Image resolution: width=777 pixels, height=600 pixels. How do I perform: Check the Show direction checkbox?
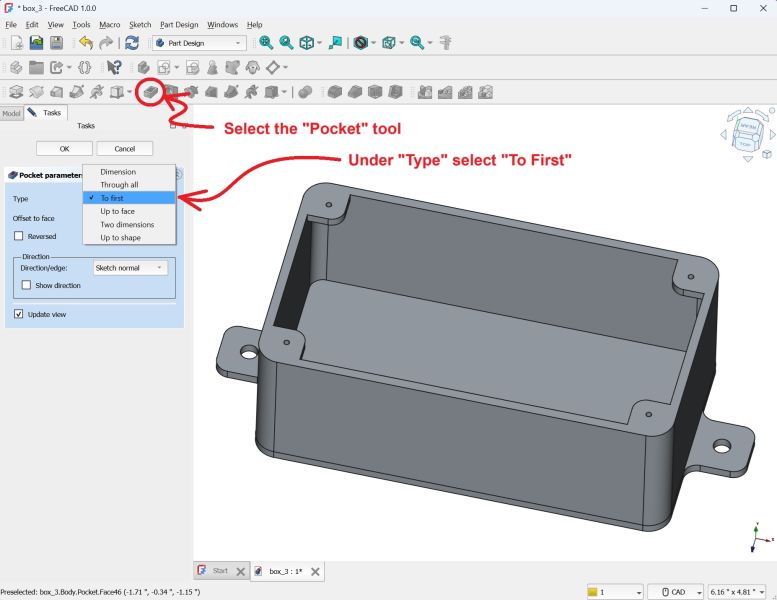pos(27,285)
